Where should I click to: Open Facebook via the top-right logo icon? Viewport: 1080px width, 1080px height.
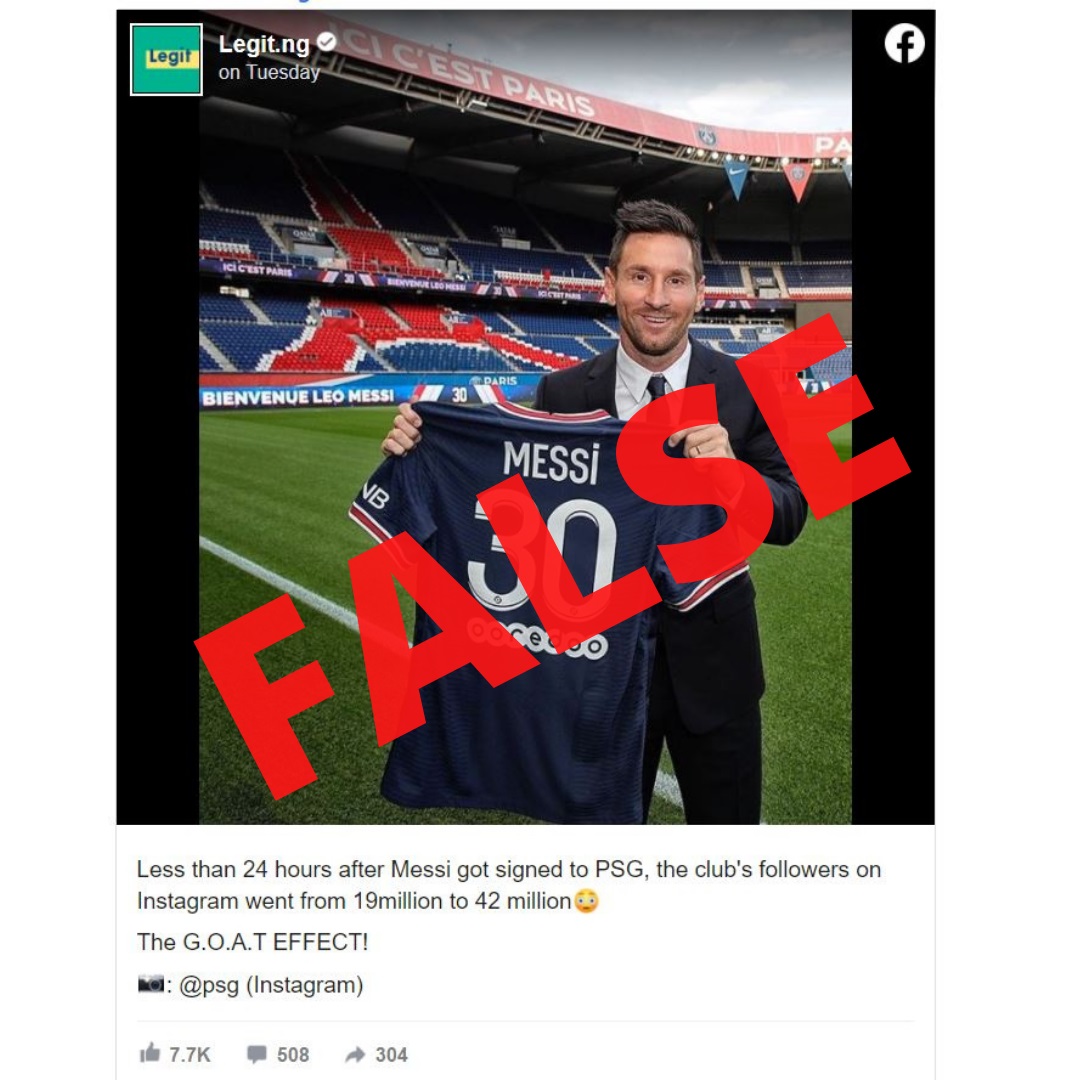click(904, 43)
